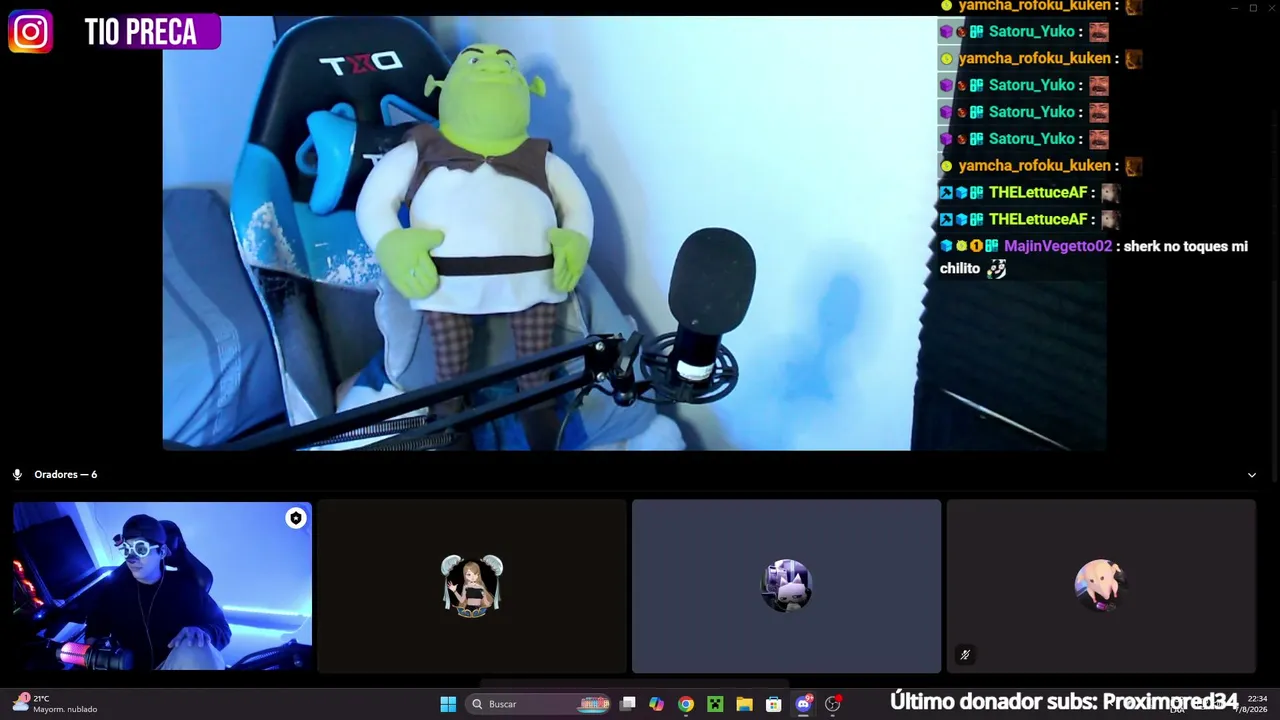
Task: Click the muted microphone icon on the speaker tile
Action: pyautogui.click(x=965, y=655)
